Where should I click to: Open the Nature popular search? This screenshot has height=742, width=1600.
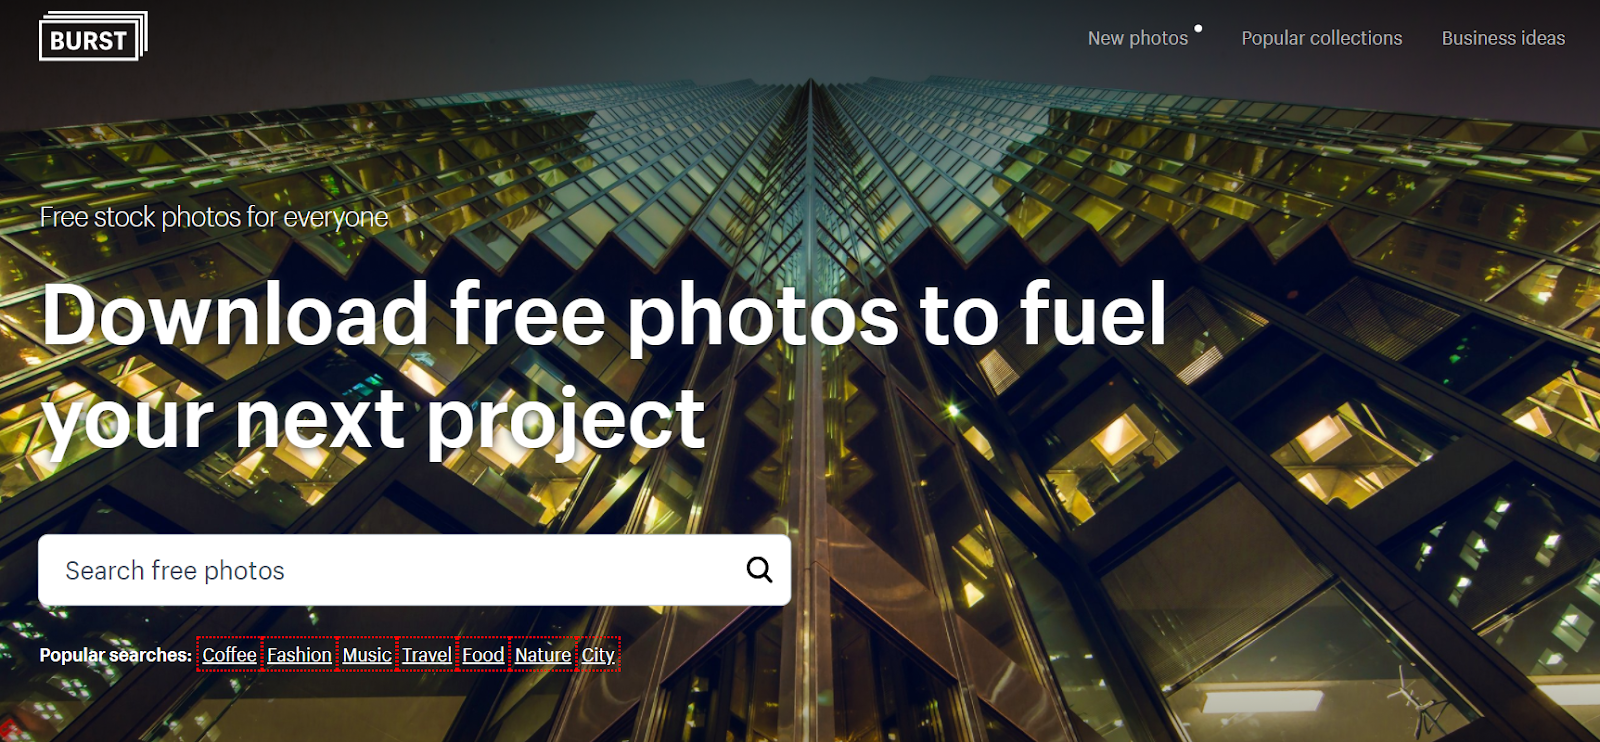pyautogui.click(x=543, y=655)
